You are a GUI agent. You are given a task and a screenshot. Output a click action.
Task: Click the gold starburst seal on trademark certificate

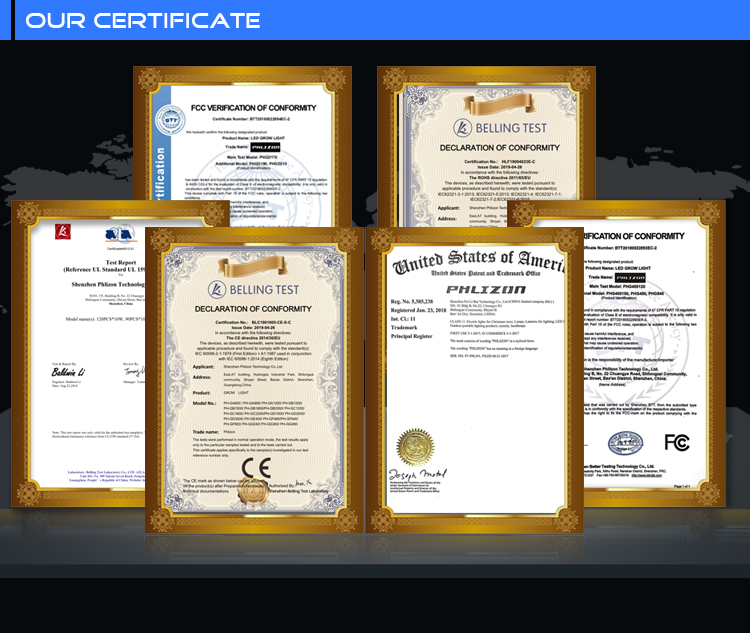[415, 447]
